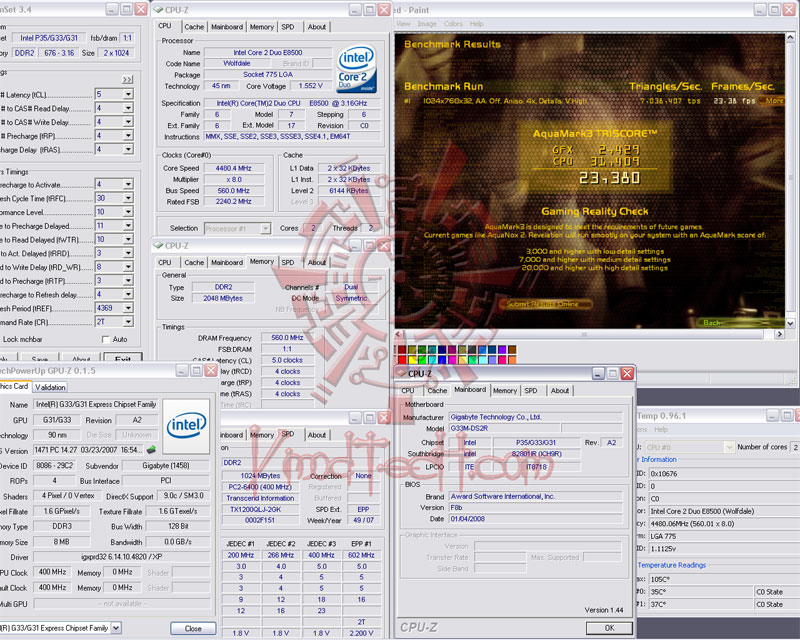The height and width of the screenshot is (640, 800).
Task: Expand the Read to Precharge (tRTP) dropdown
Action: [128, 281]
